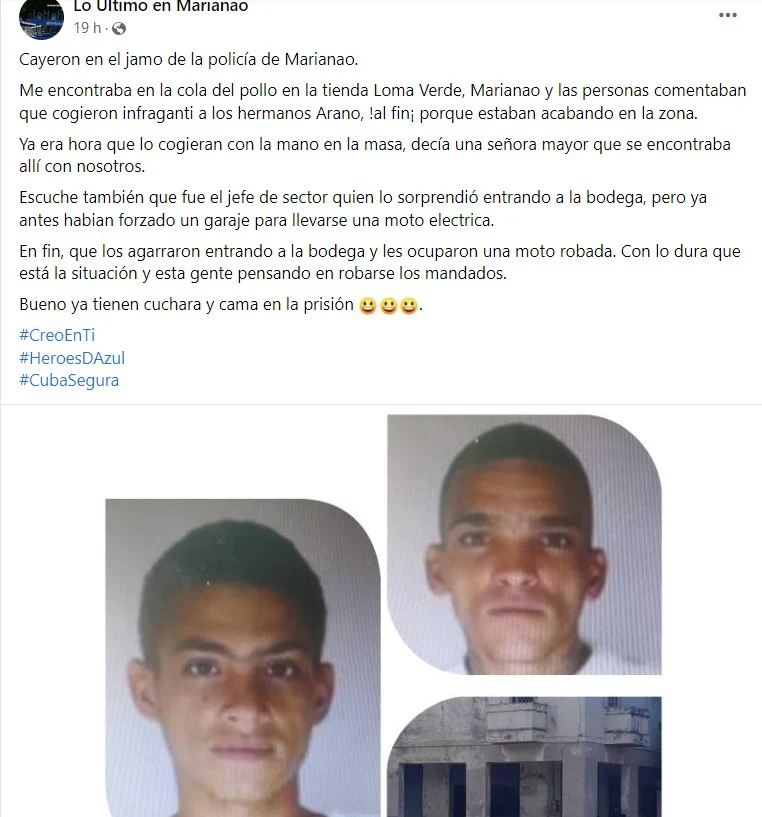Open the Lo Último en Marianao page name
762x817 pixels.
[x=161, y=6]
